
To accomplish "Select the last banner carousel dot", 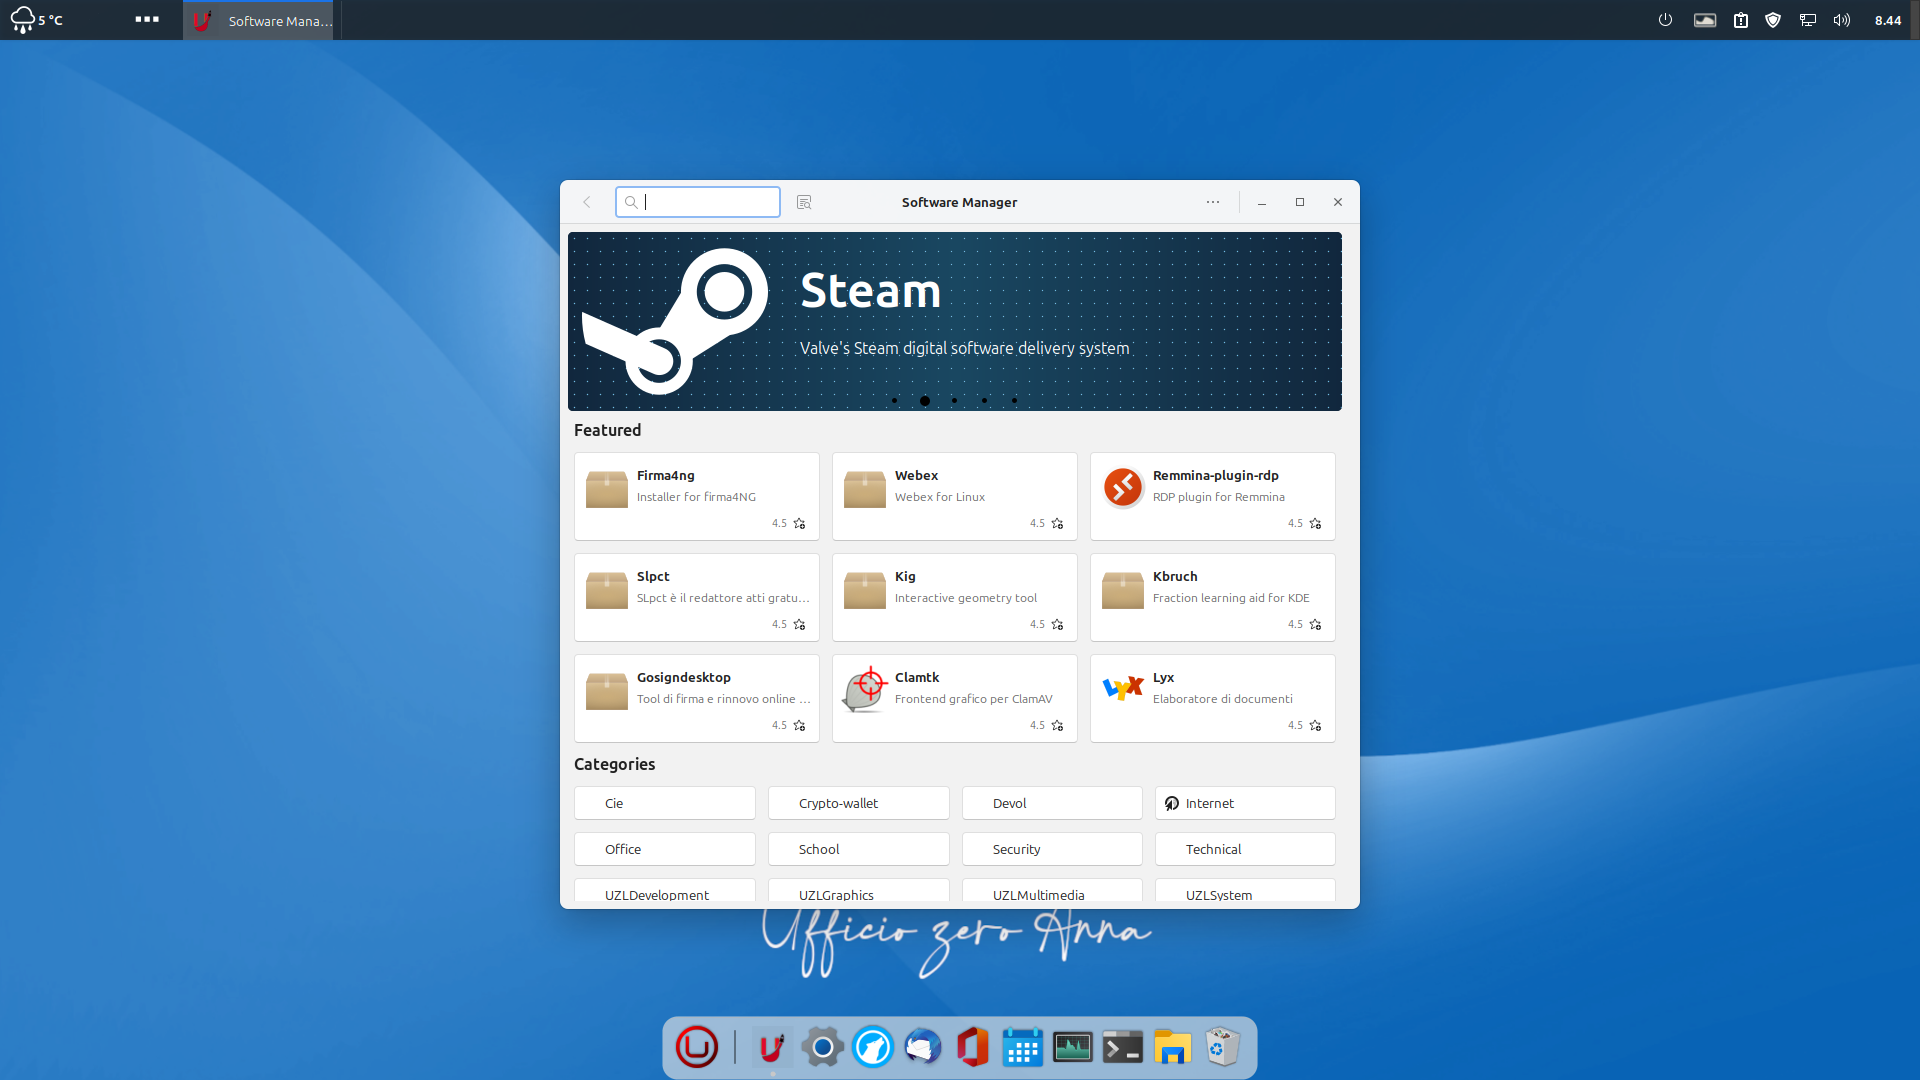I will coord(1014,401).
